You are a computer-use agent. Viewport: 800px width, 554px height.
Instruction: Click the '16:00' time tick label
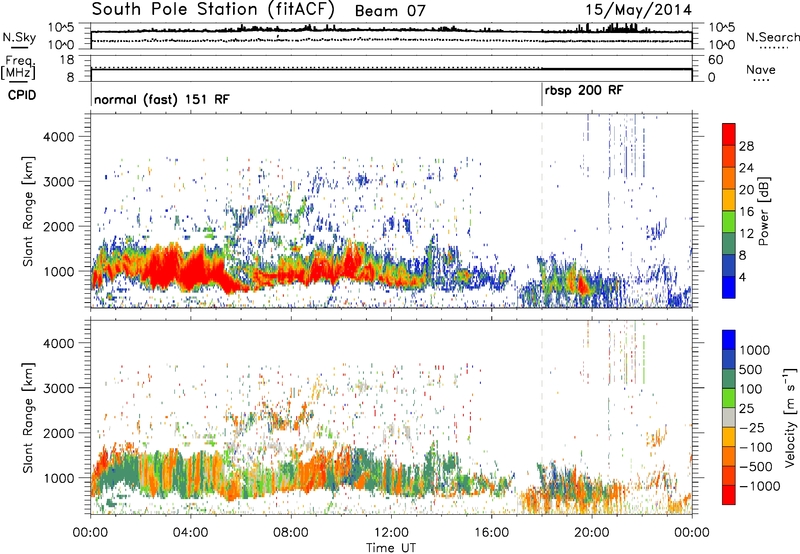click(491, 533)
